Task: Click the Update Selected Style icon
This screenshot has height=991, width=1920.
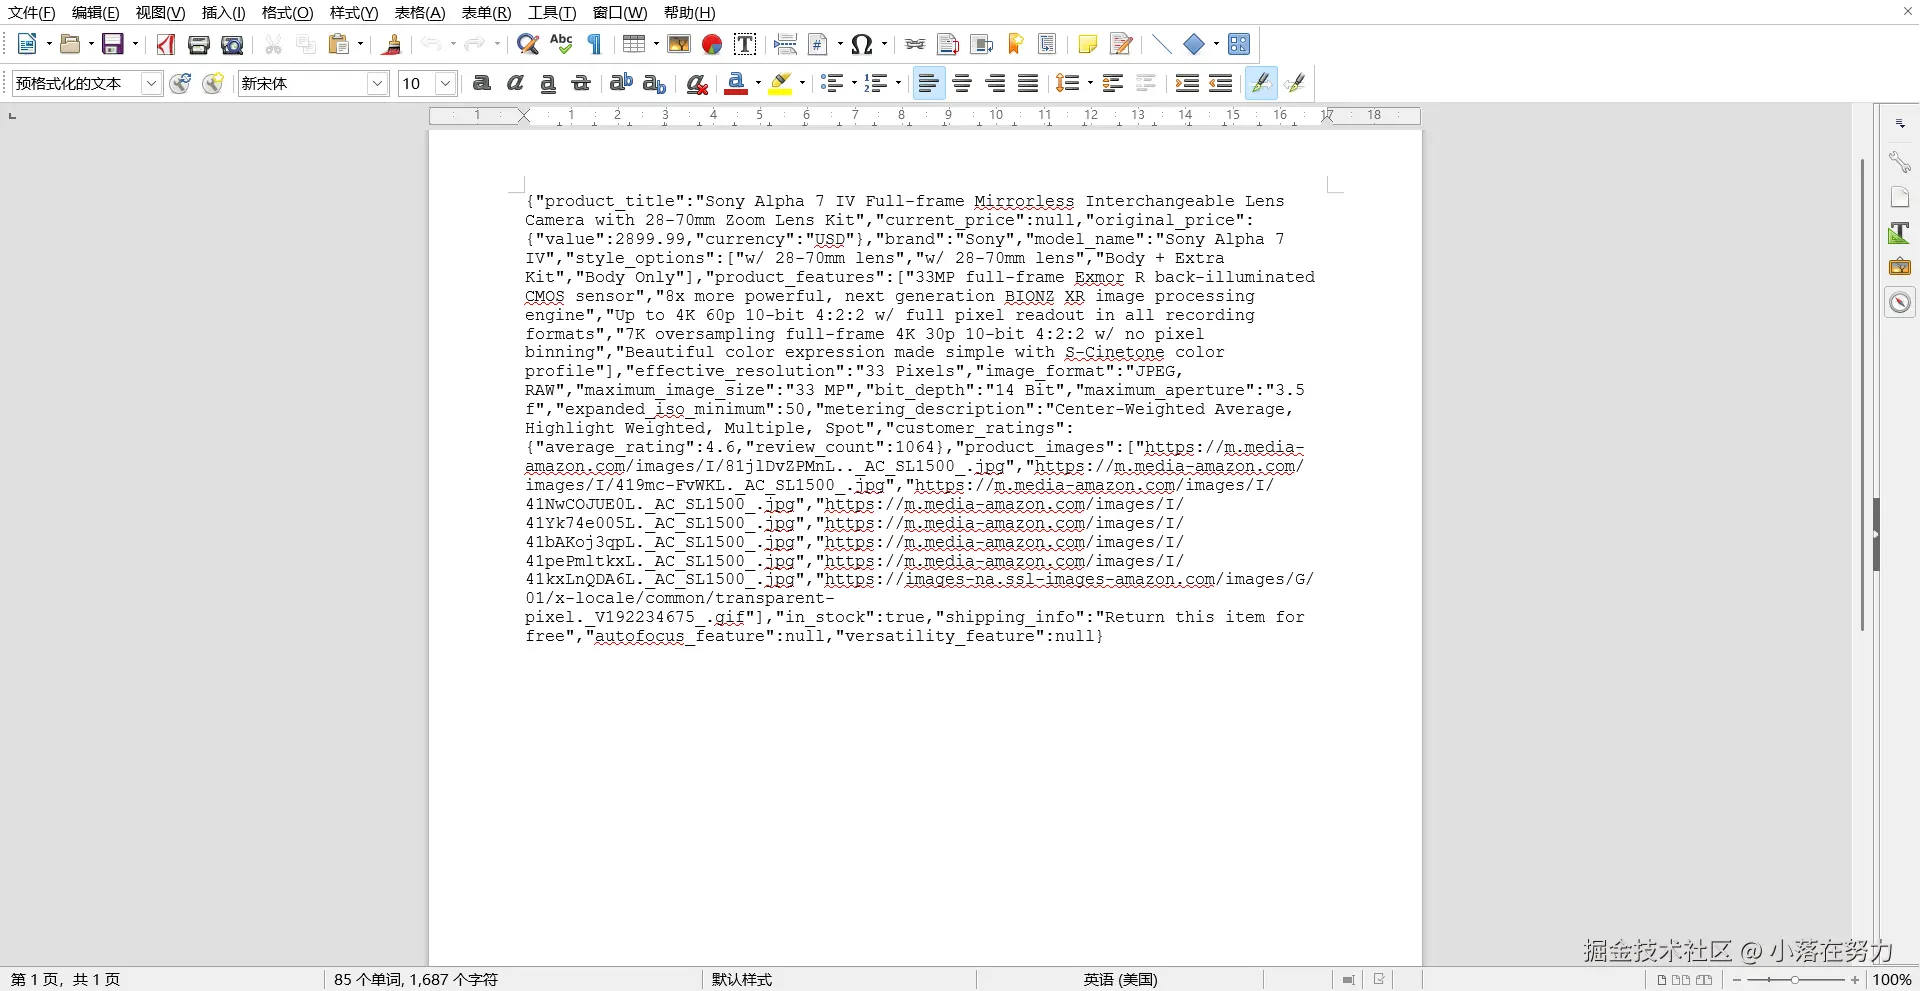Action: click(x=180, y=84)
